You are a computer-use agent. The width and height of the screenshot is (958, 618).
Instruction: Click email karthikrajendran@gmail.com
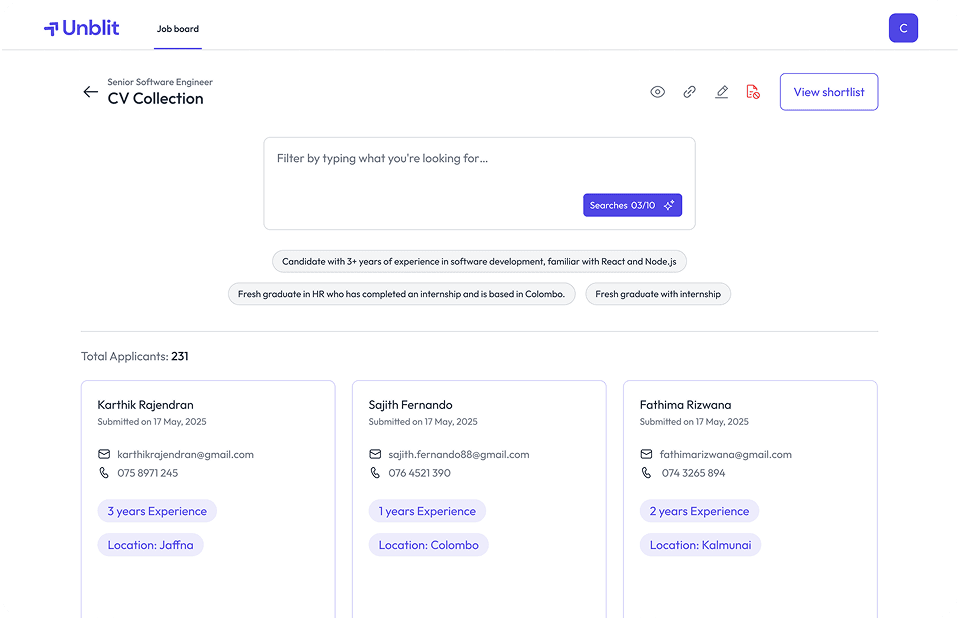point(185,454)
